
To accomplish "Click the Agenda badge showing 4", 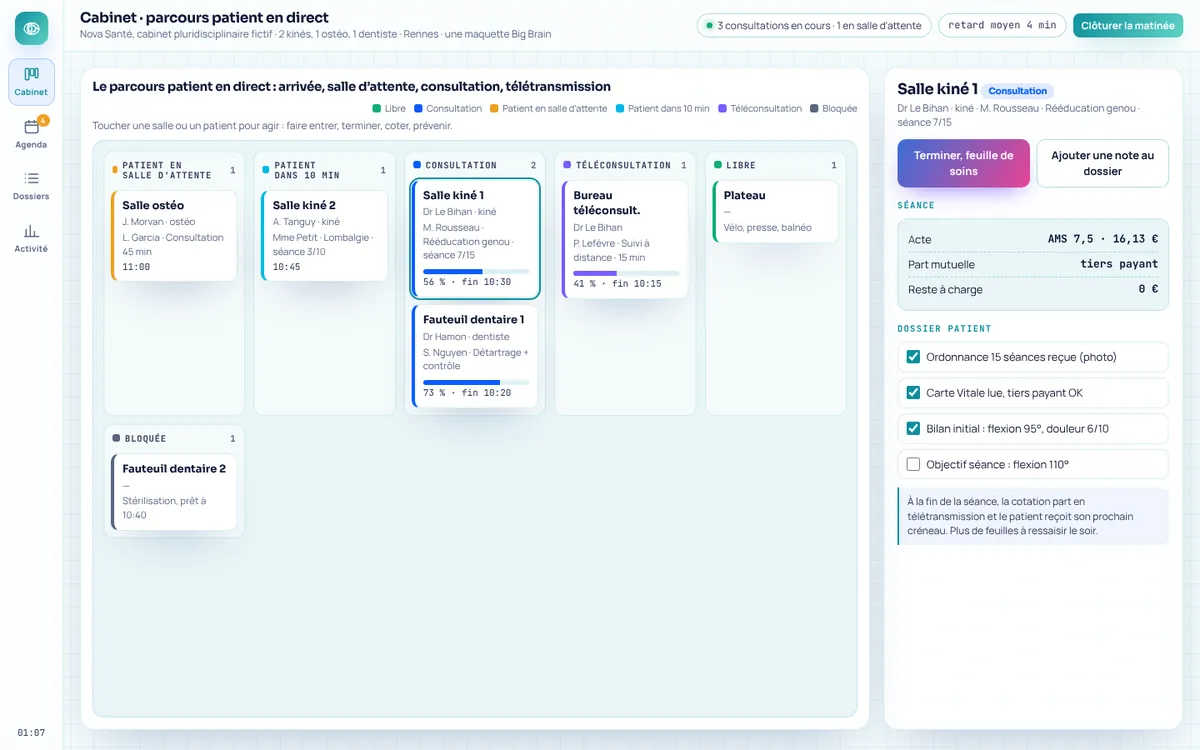I will point(43,120).
